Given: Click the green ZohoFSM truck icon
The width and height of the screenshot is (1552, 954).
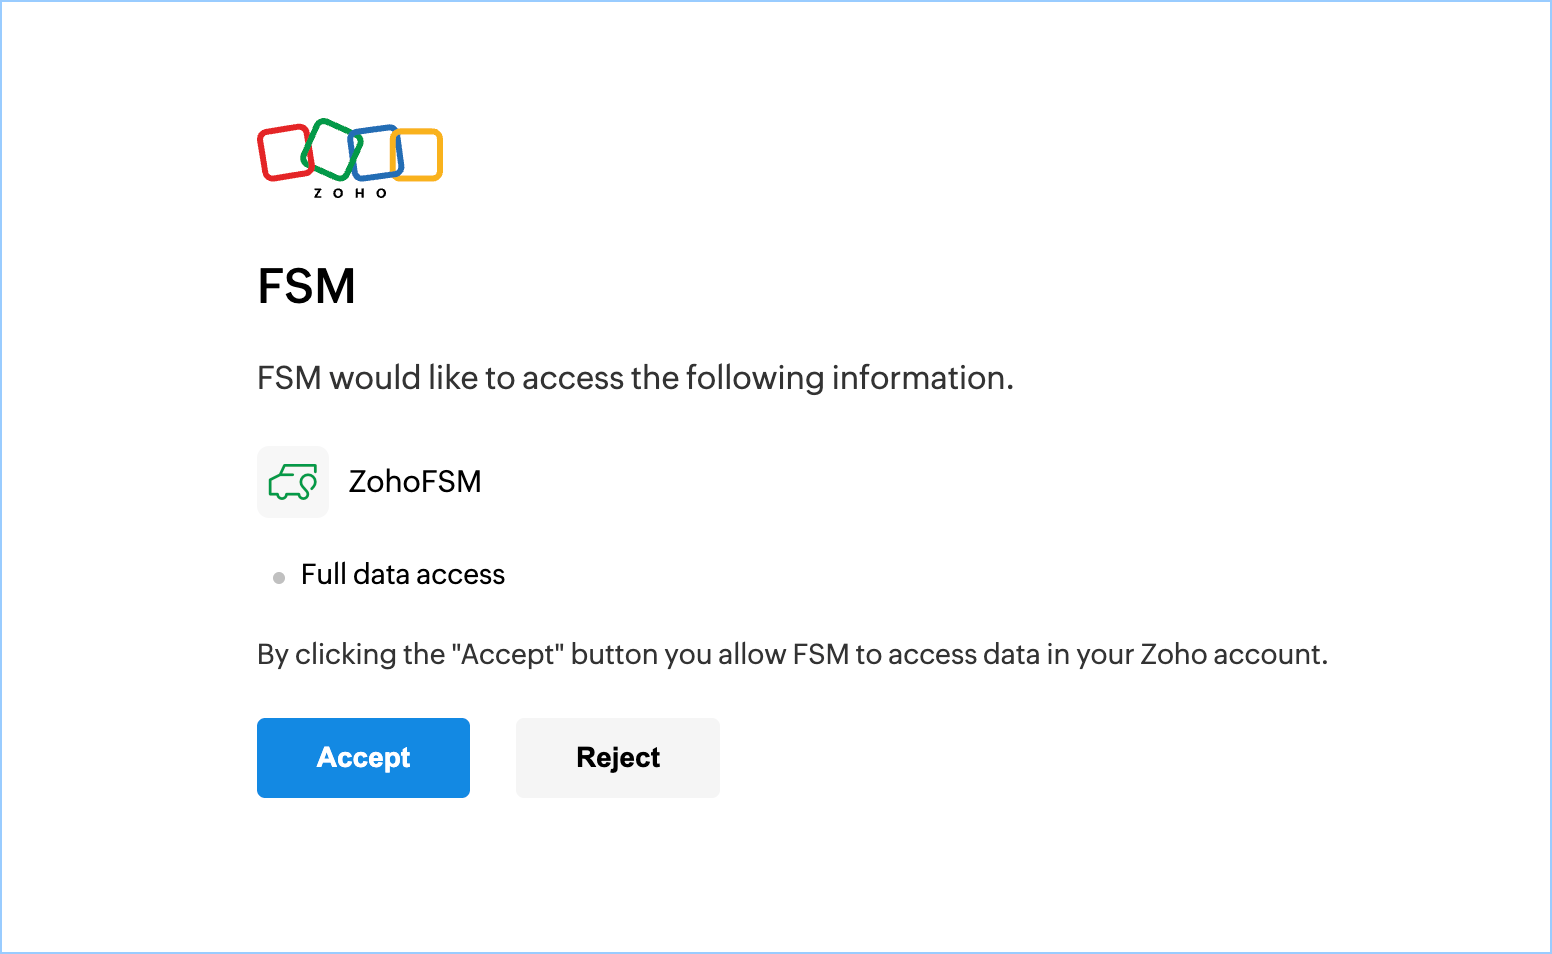Looking at the screenshot, I should click(290, 483).
